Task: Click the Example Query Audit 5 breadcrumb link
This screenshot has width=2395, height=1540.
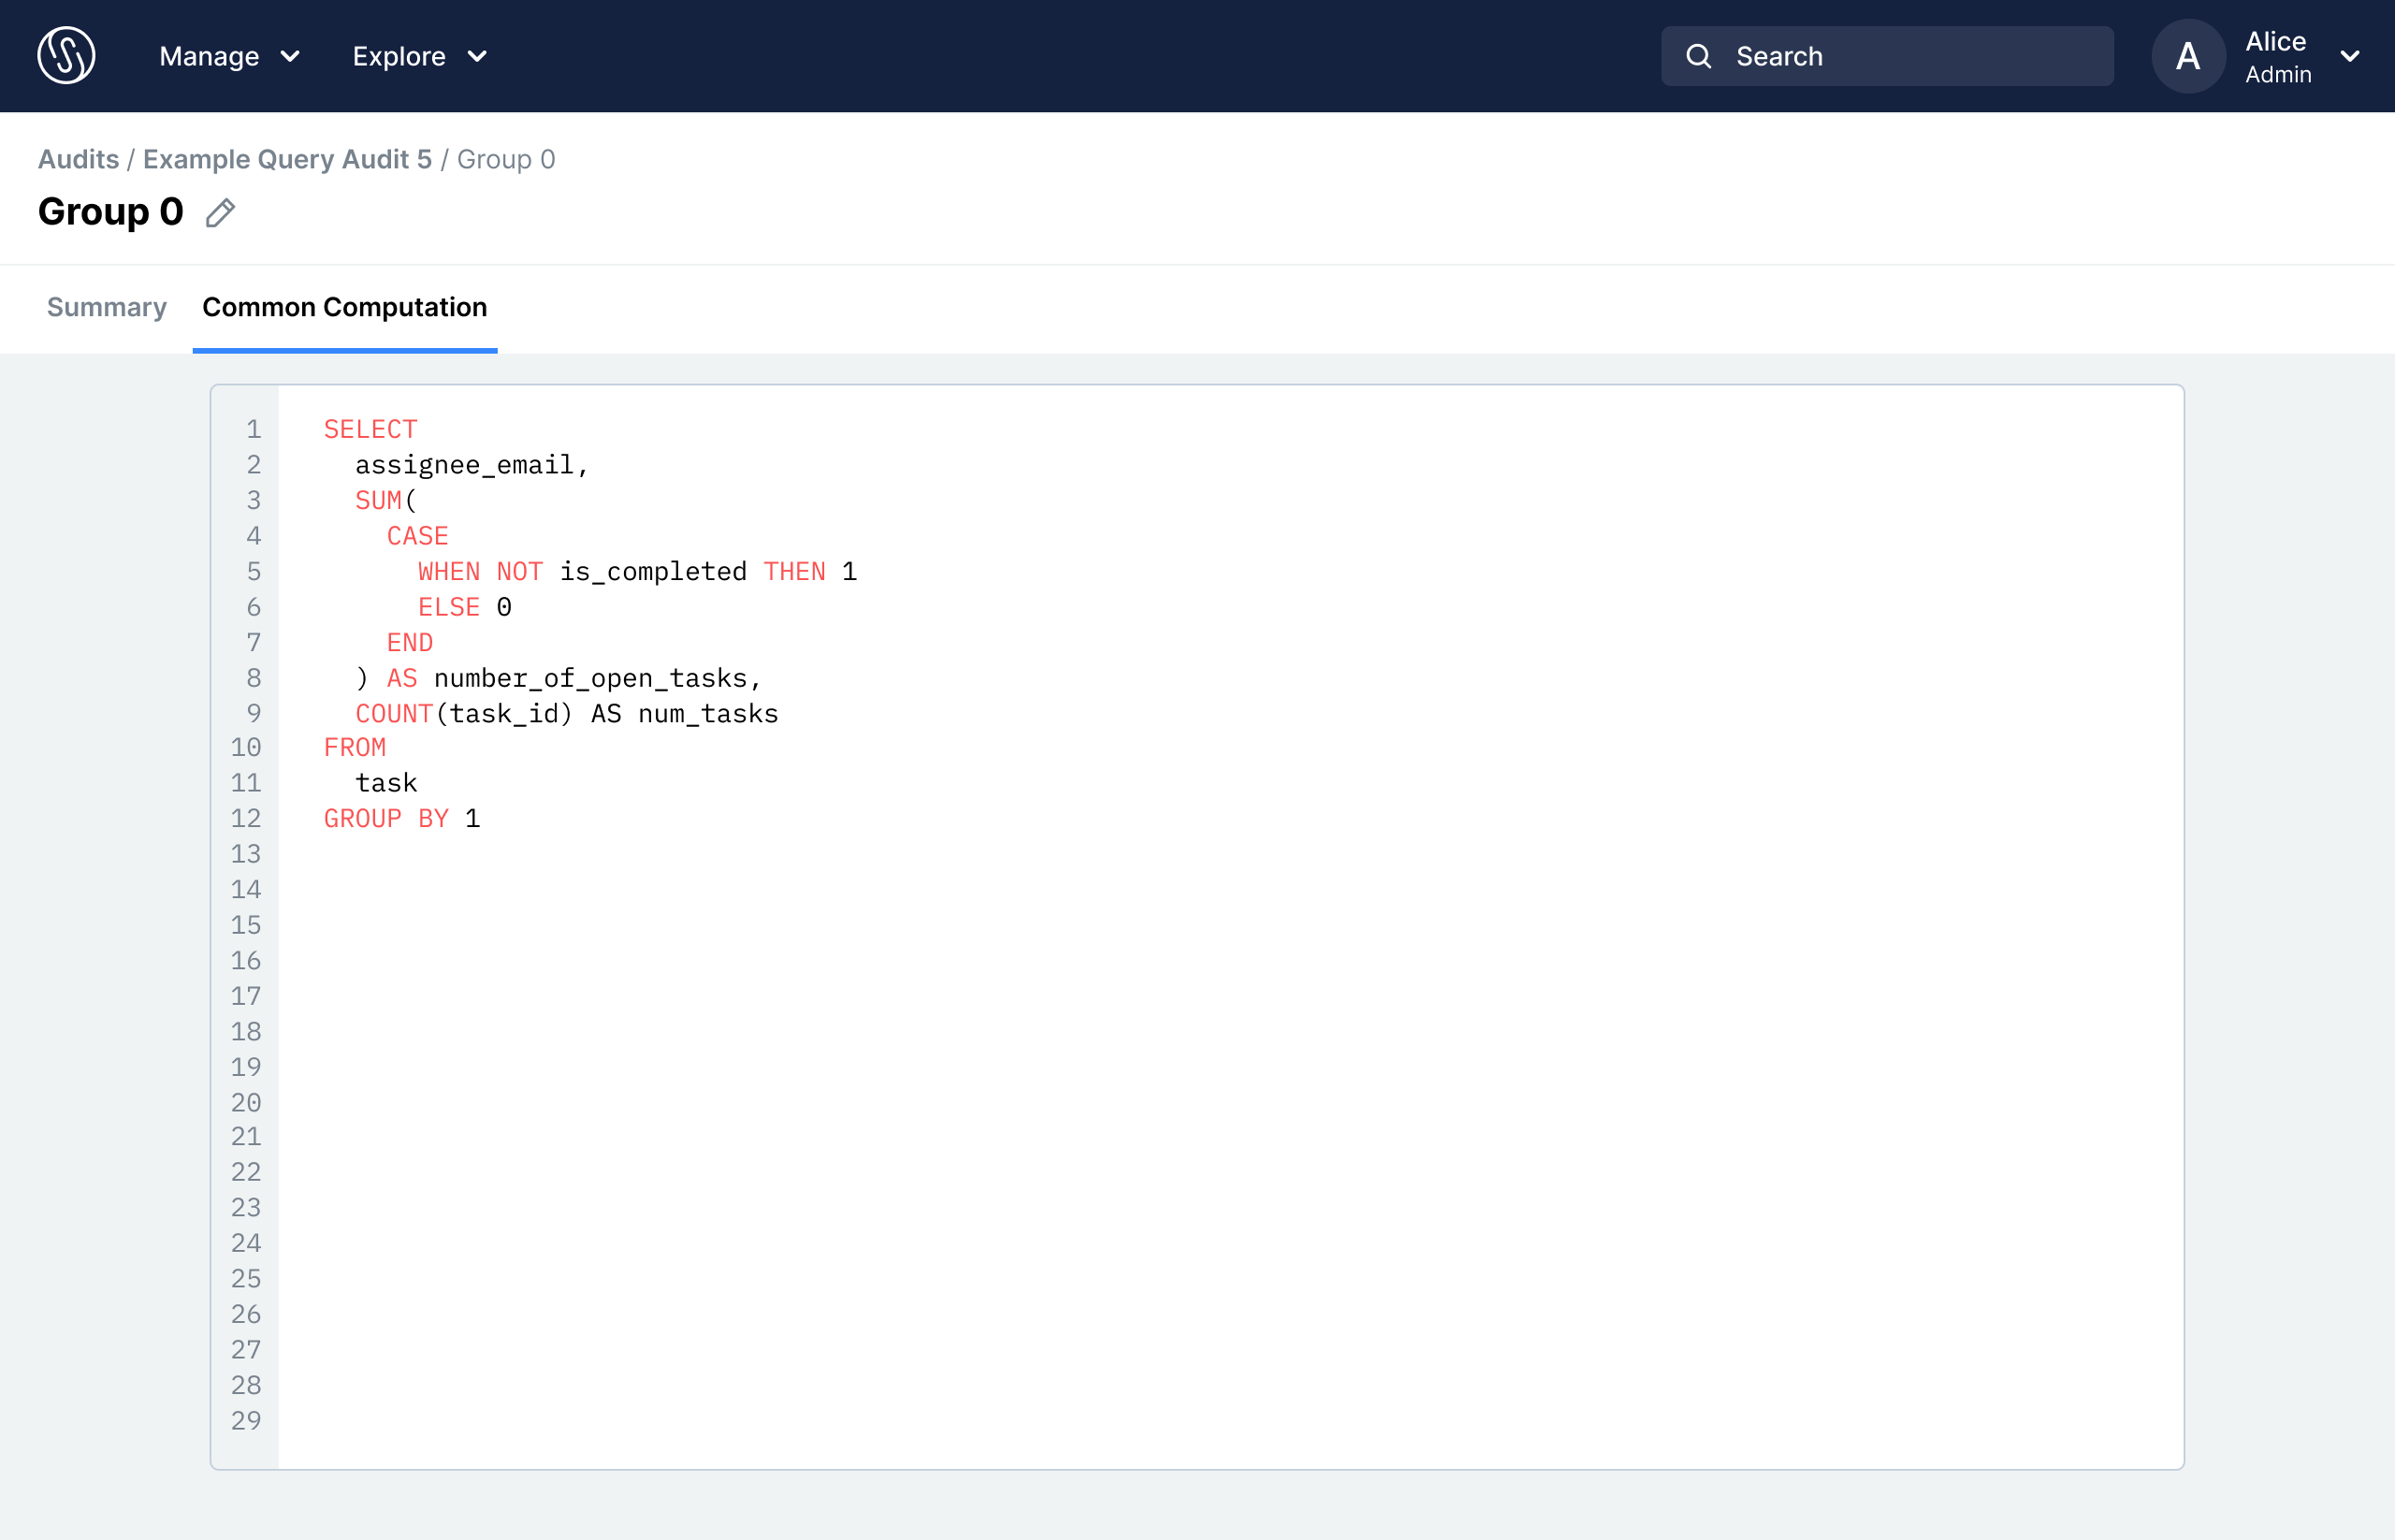Action: point(288,159)
